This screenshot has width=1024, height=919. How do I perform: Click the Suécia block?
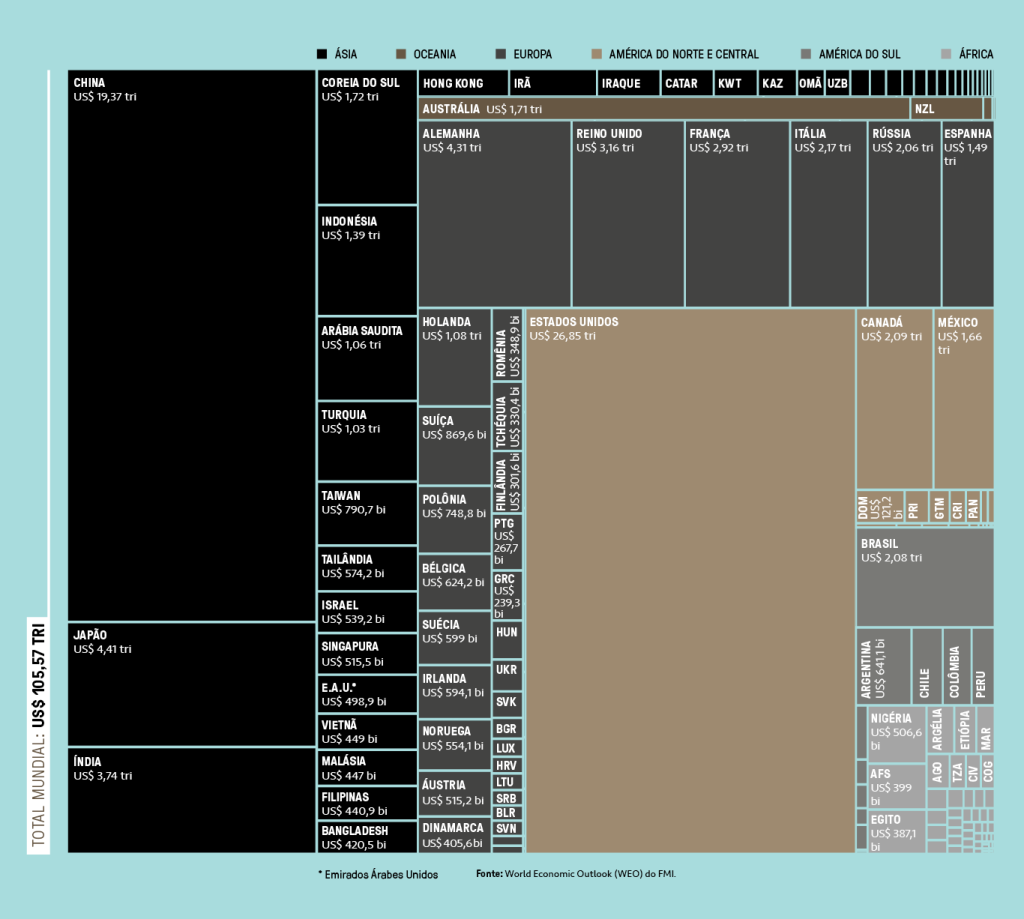point(454,637)
